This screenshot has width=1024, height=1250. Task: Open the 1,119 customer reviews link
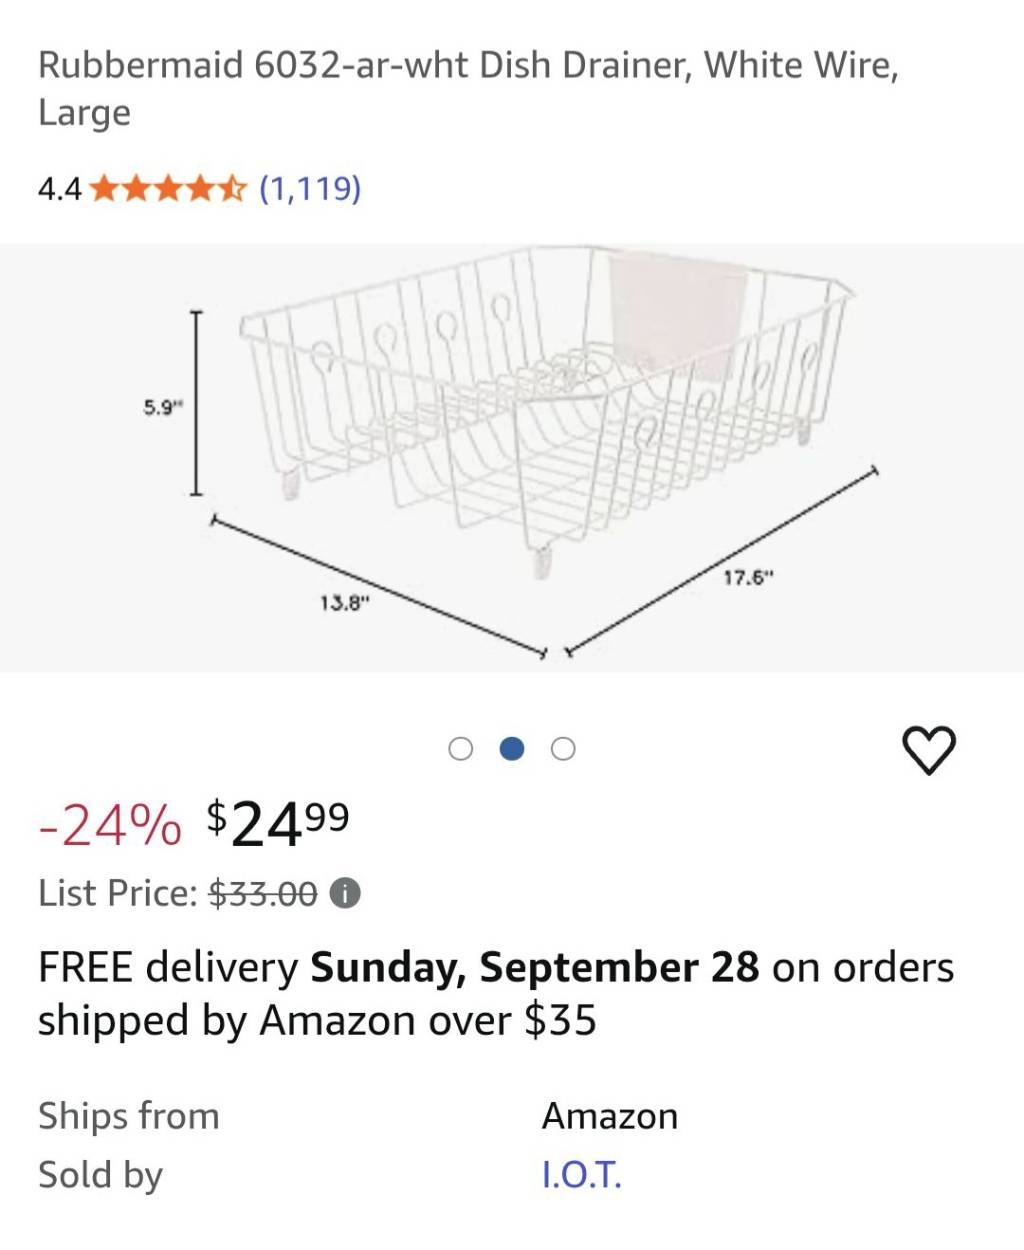(x=310, y=188)
